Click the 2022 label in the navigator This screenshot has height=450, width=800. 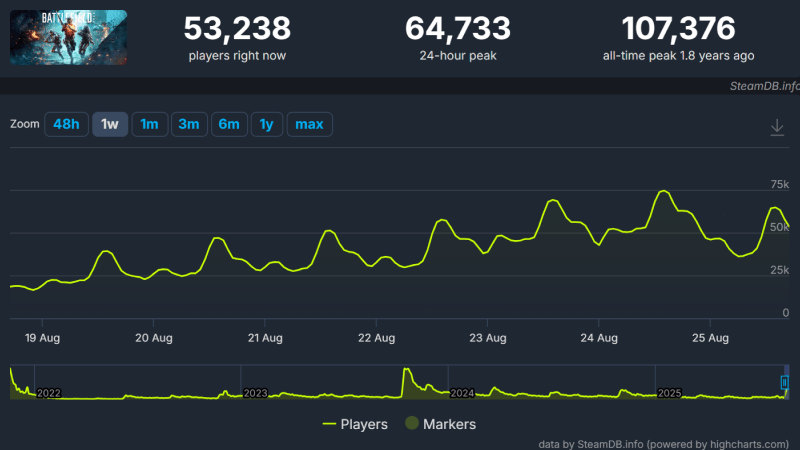(x=49, y=393)
